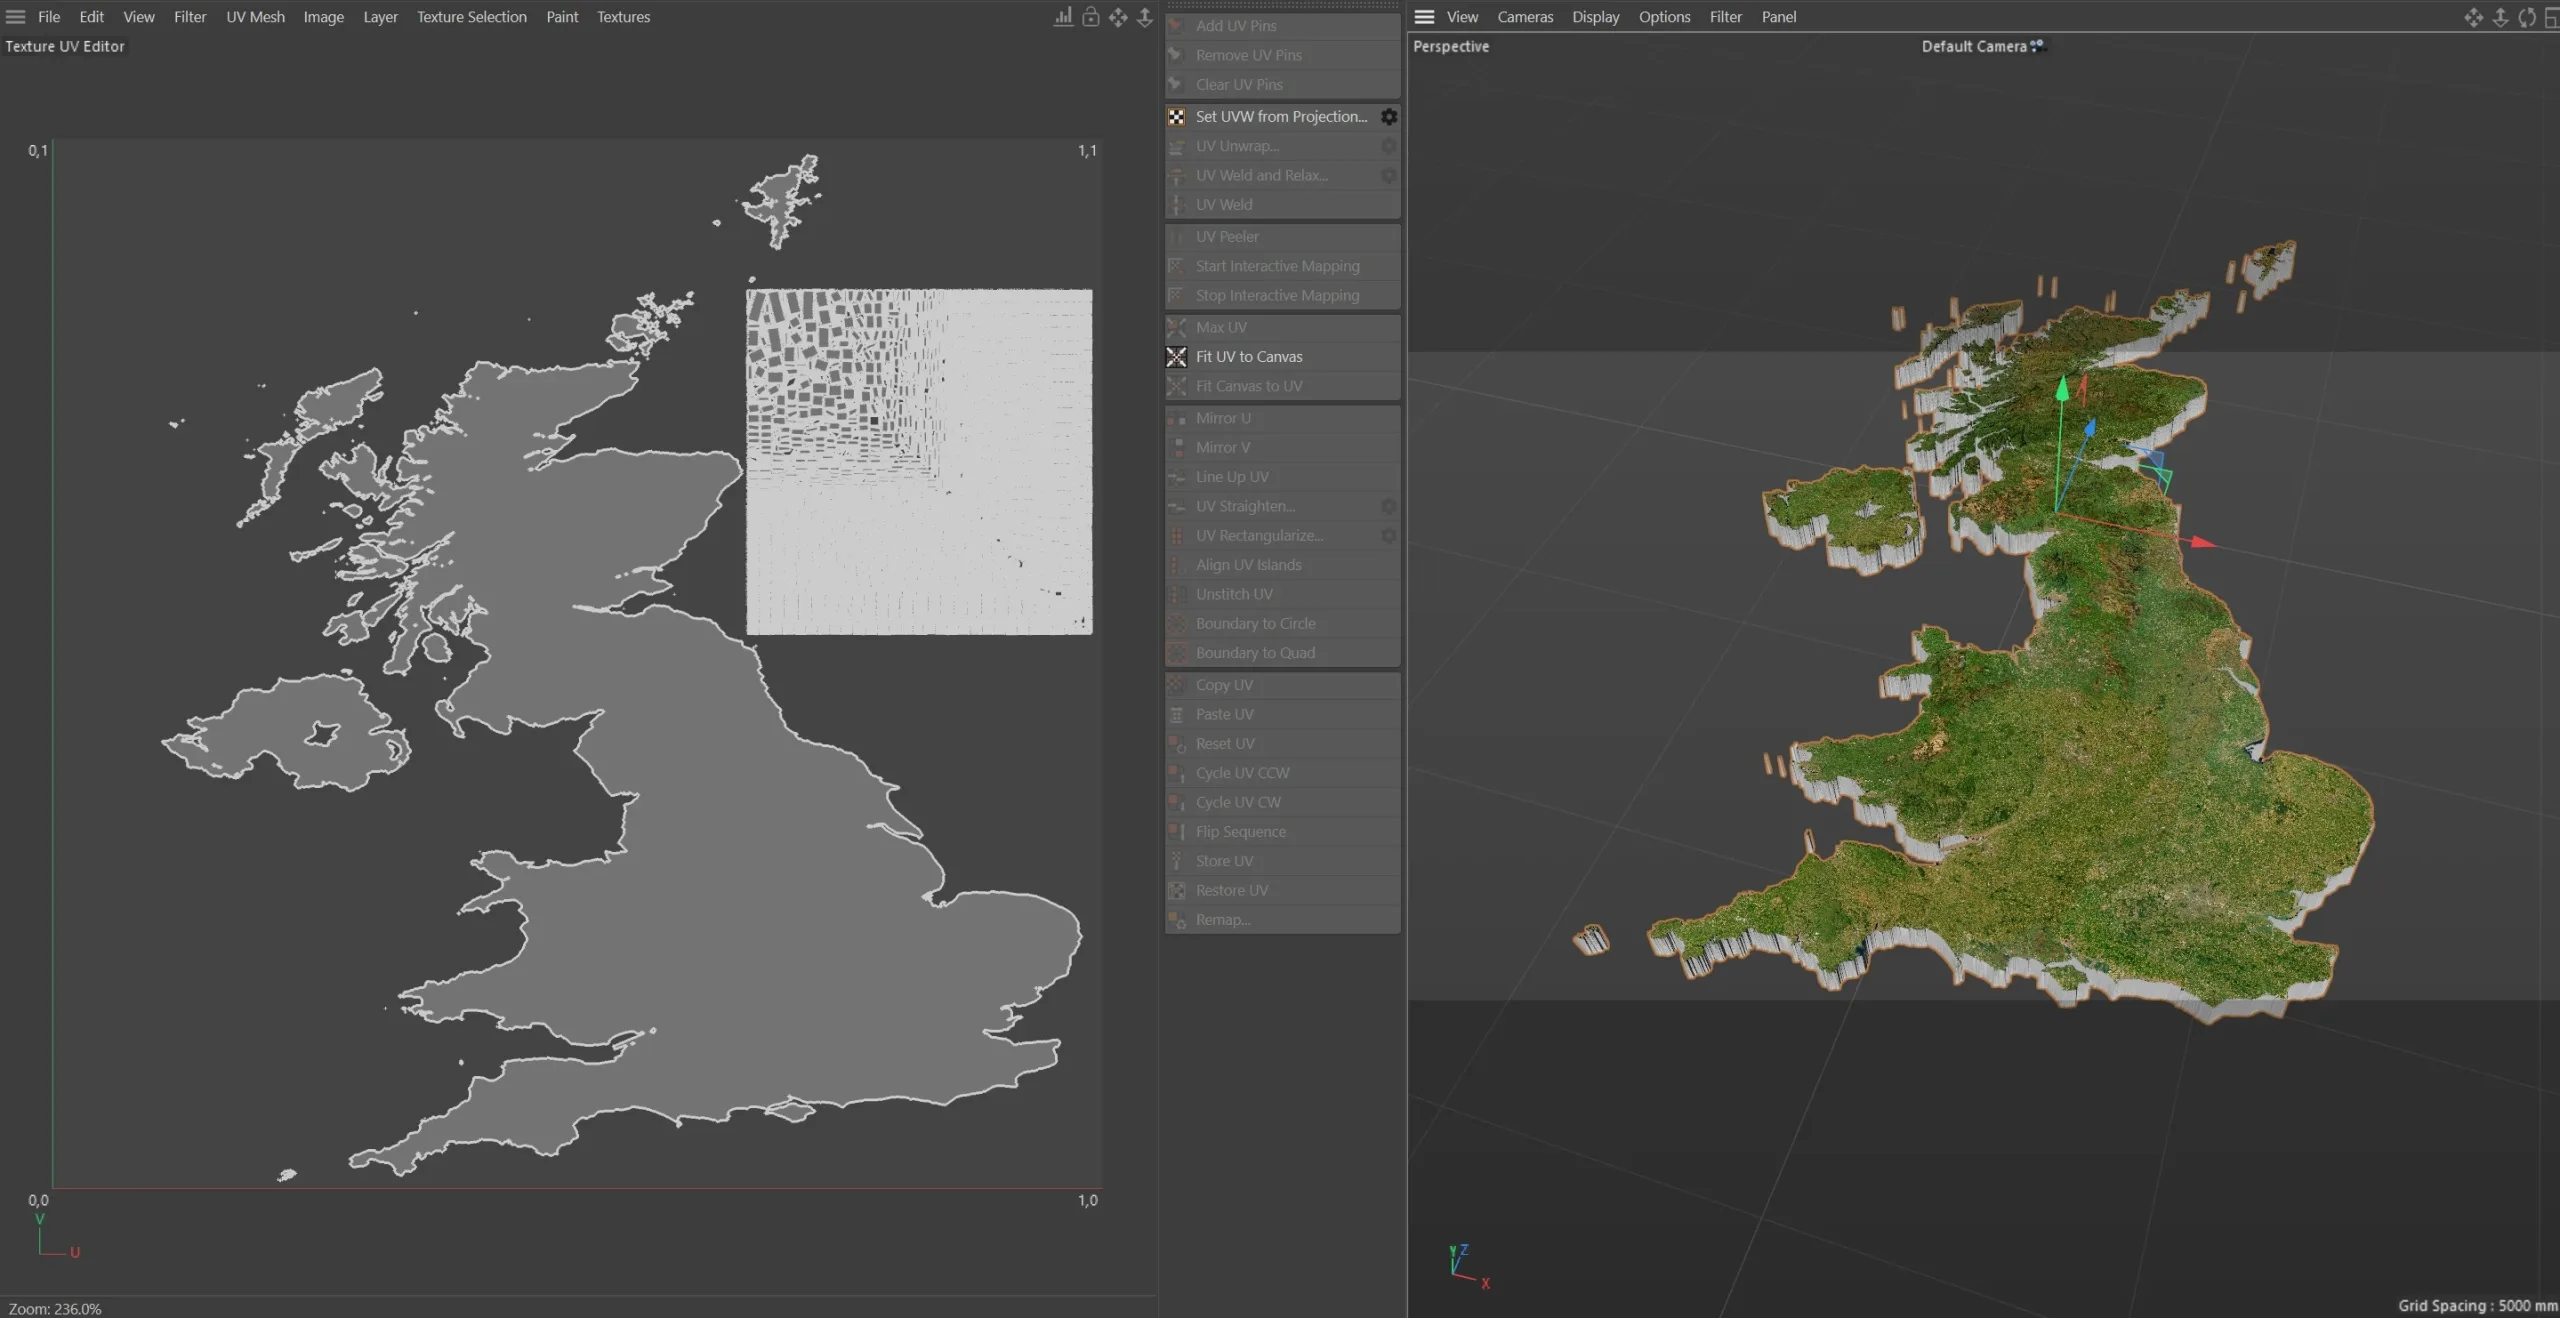The image size is (2560, 1318).
Task: Toggle the texture lock icon above the UV editor
Action: [x=1091, y=17]
